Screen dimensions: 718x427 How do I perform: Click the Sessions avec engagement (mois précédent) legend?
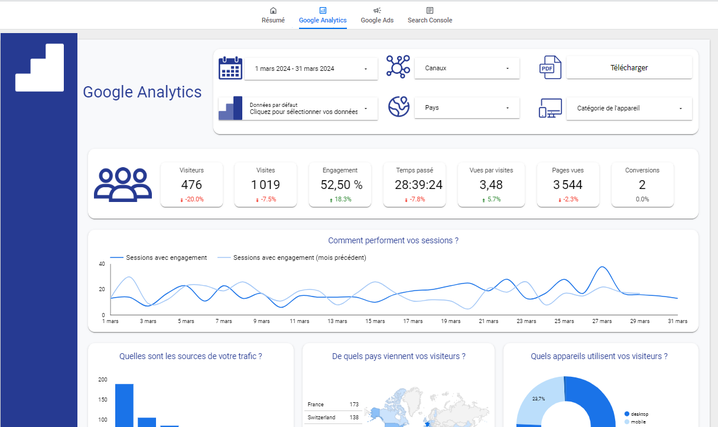[292, 258]
